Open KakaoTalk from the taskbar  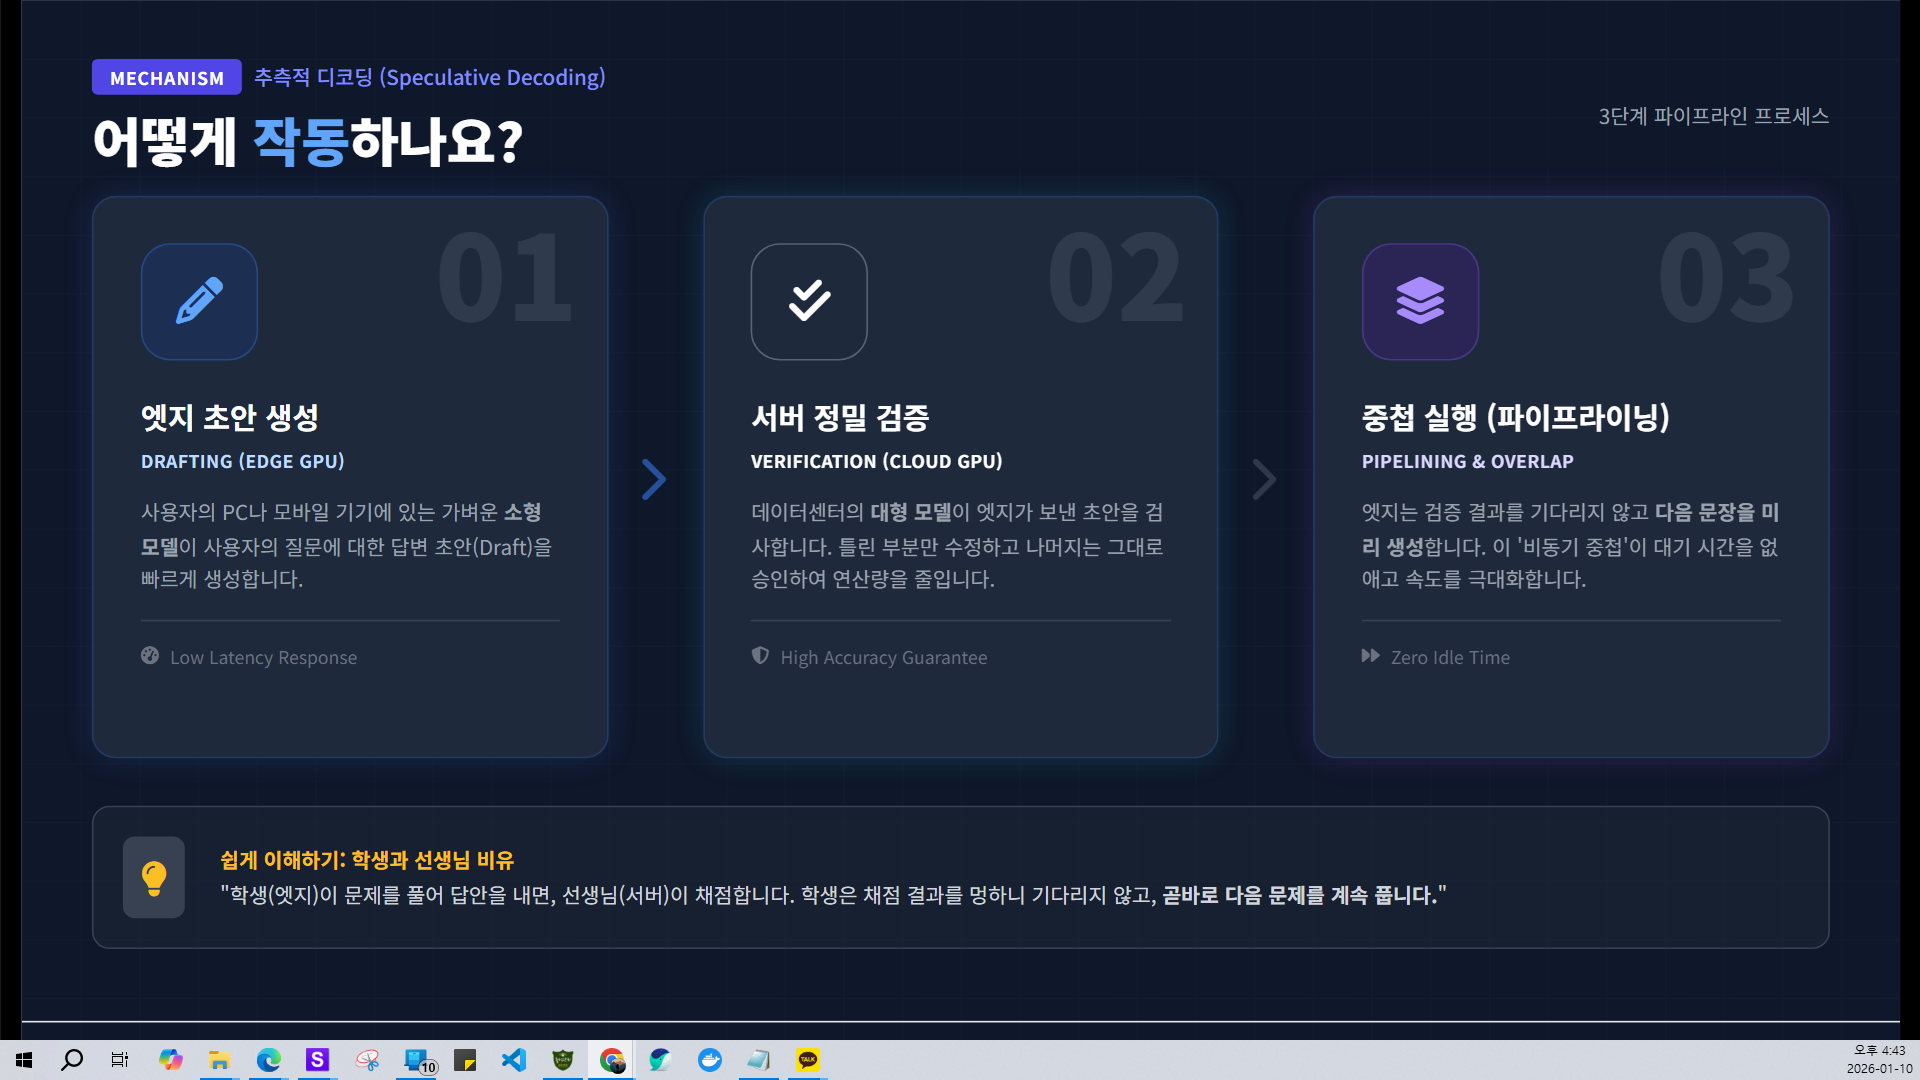[808, 1060]
